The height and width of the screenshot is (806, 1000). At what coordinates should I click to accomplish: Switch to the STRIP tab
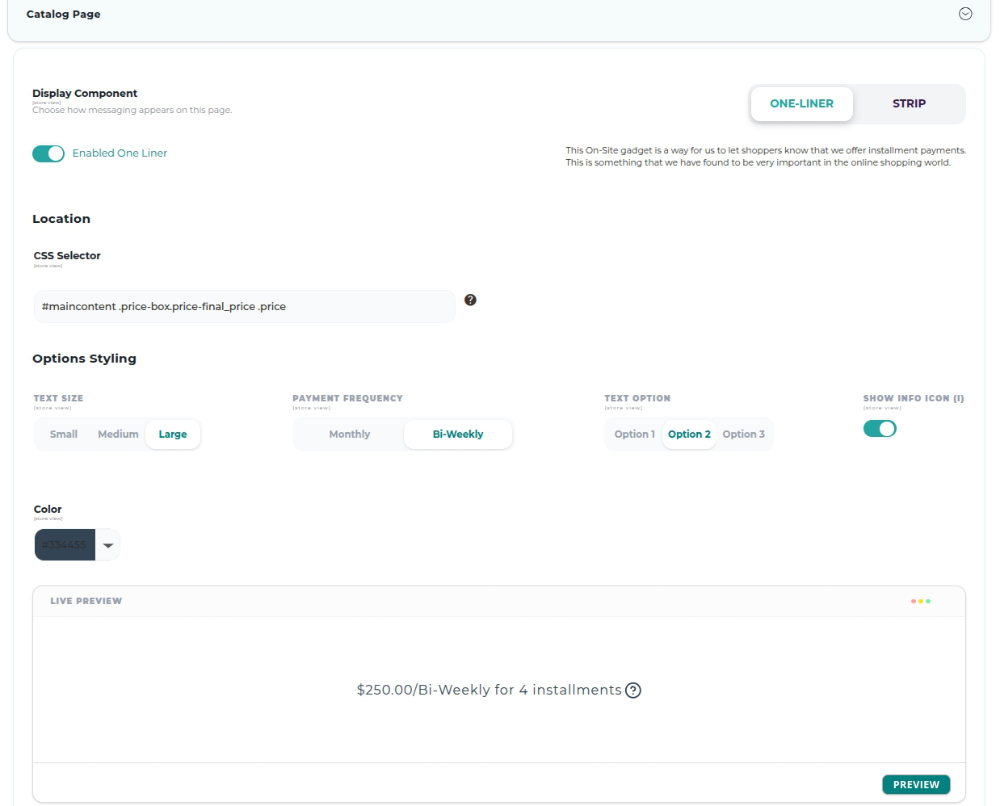coord(909,103)
